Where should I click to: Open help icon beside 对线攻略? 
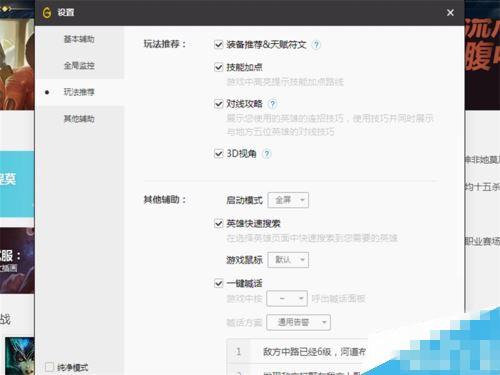click(x=272, y=104)
